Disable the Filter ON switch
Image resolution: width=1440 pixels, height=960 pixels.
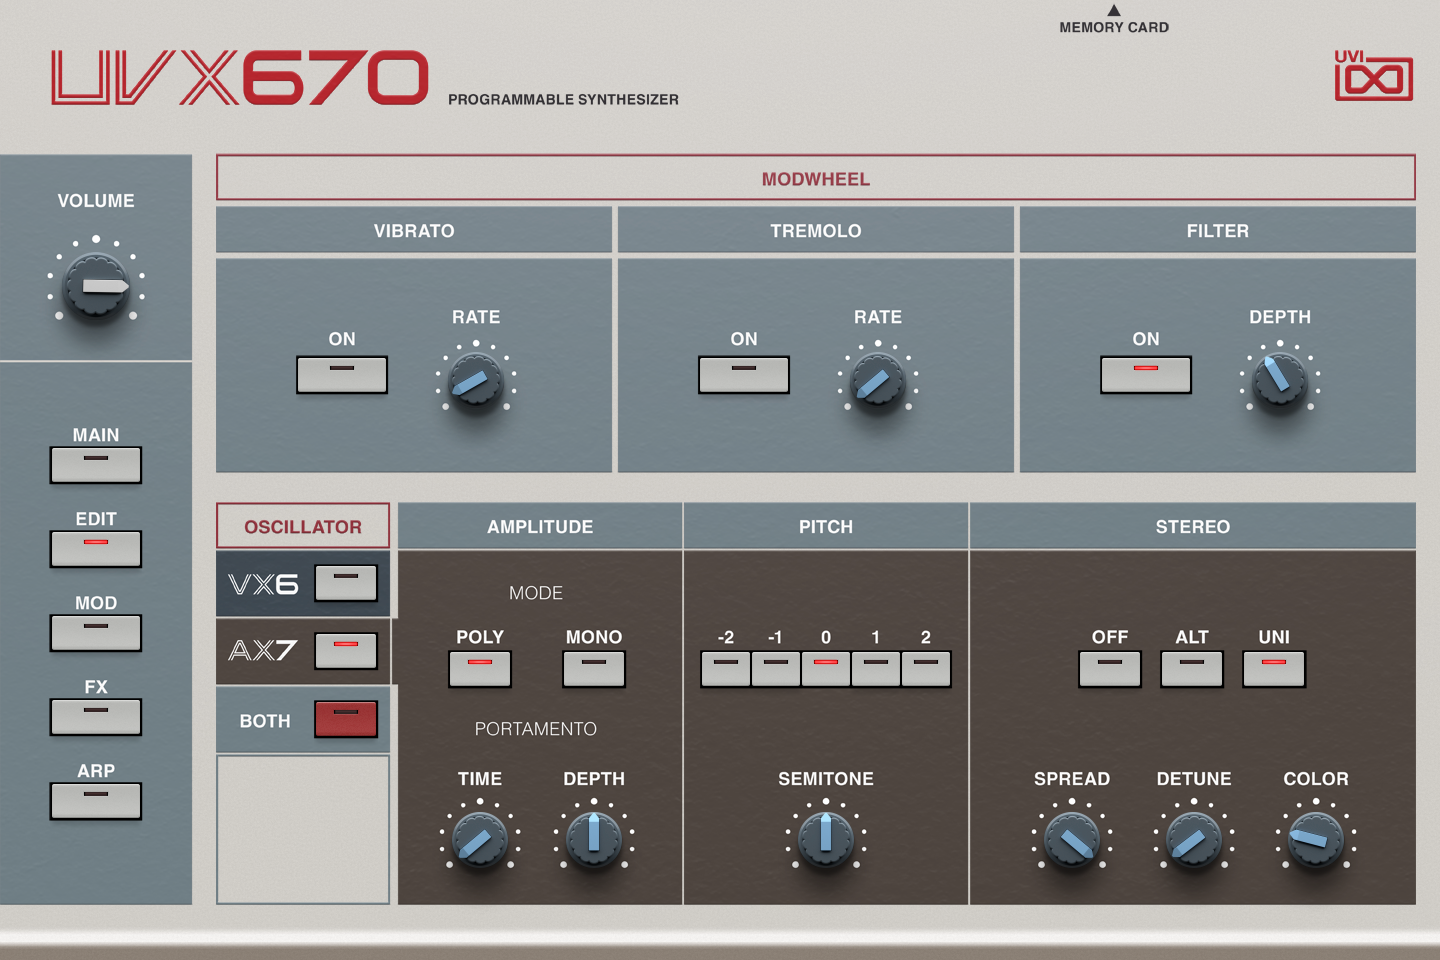1146,375
